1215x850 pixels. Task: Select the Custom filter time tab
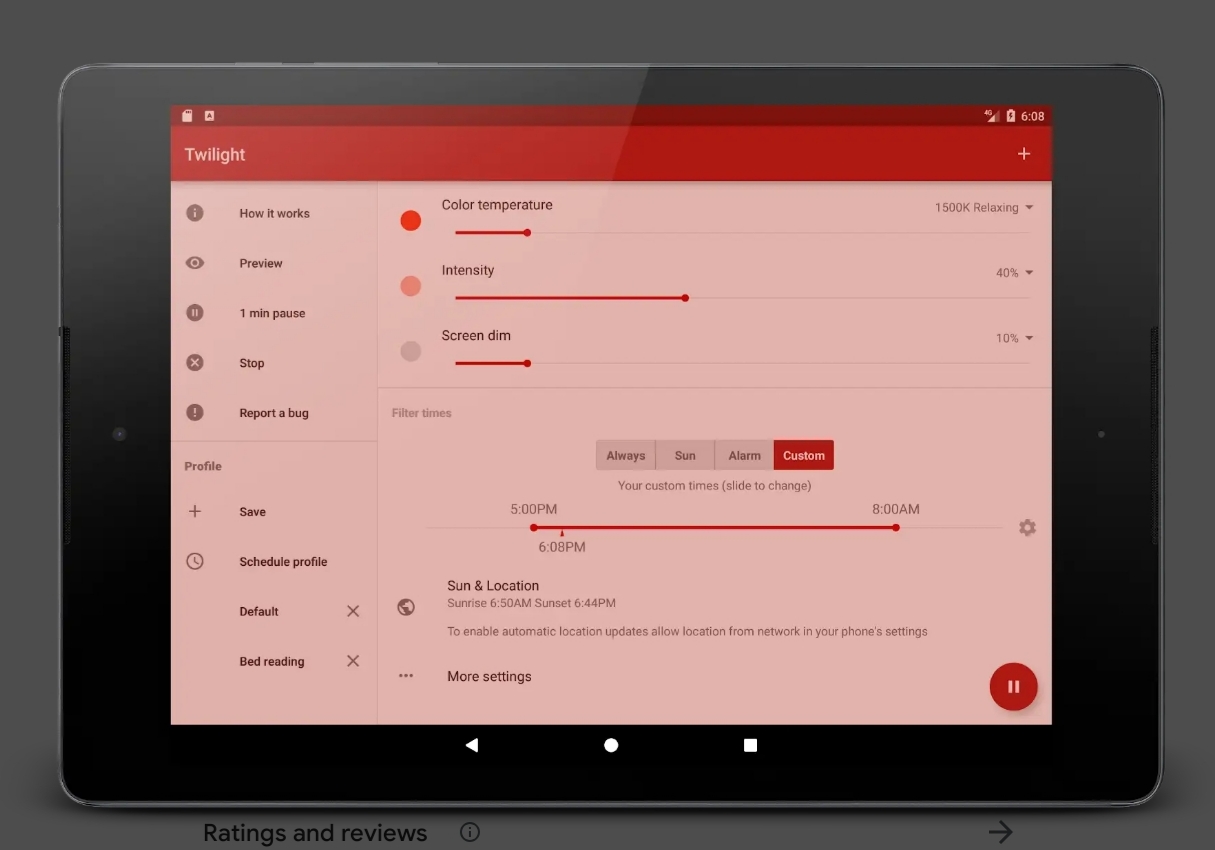point(804,455)
